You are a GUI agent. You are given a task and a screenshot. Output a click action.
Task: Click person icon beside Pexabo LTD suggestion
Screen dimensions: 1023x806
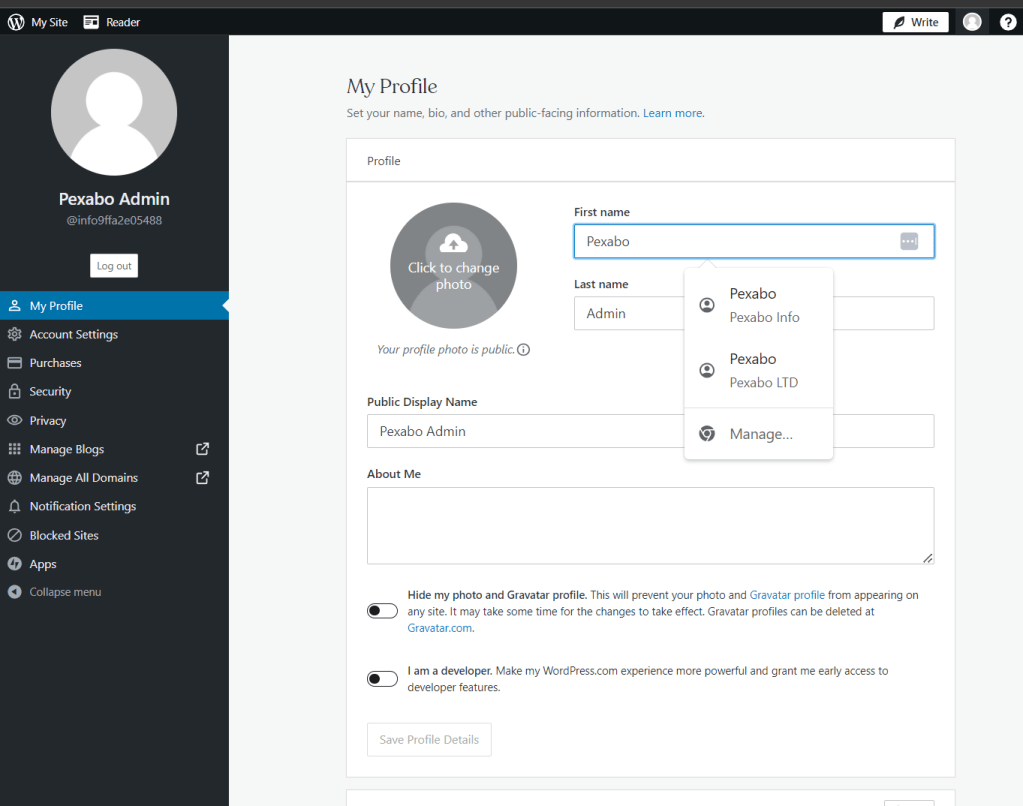(707, 370)
